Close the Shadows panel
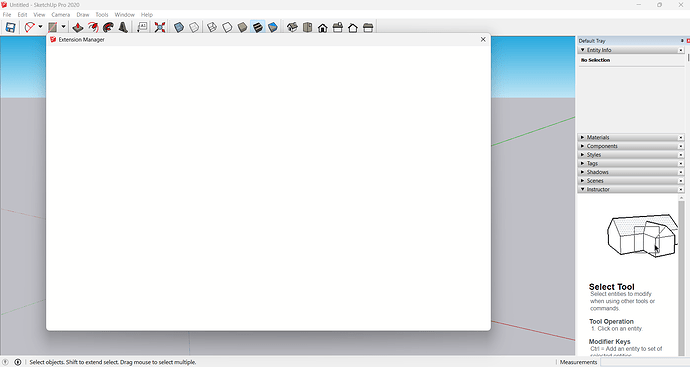 681,172
